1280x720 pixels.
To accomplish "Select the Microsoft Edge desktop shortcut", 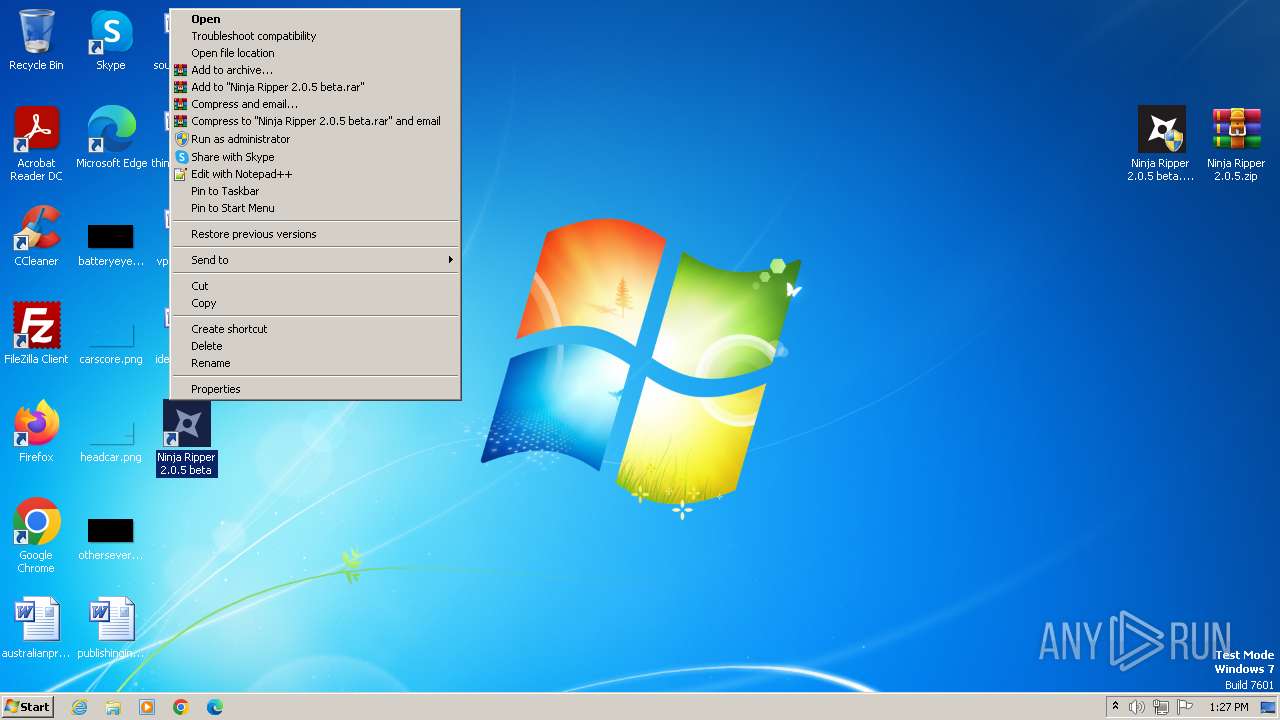I will pos(111,138).
